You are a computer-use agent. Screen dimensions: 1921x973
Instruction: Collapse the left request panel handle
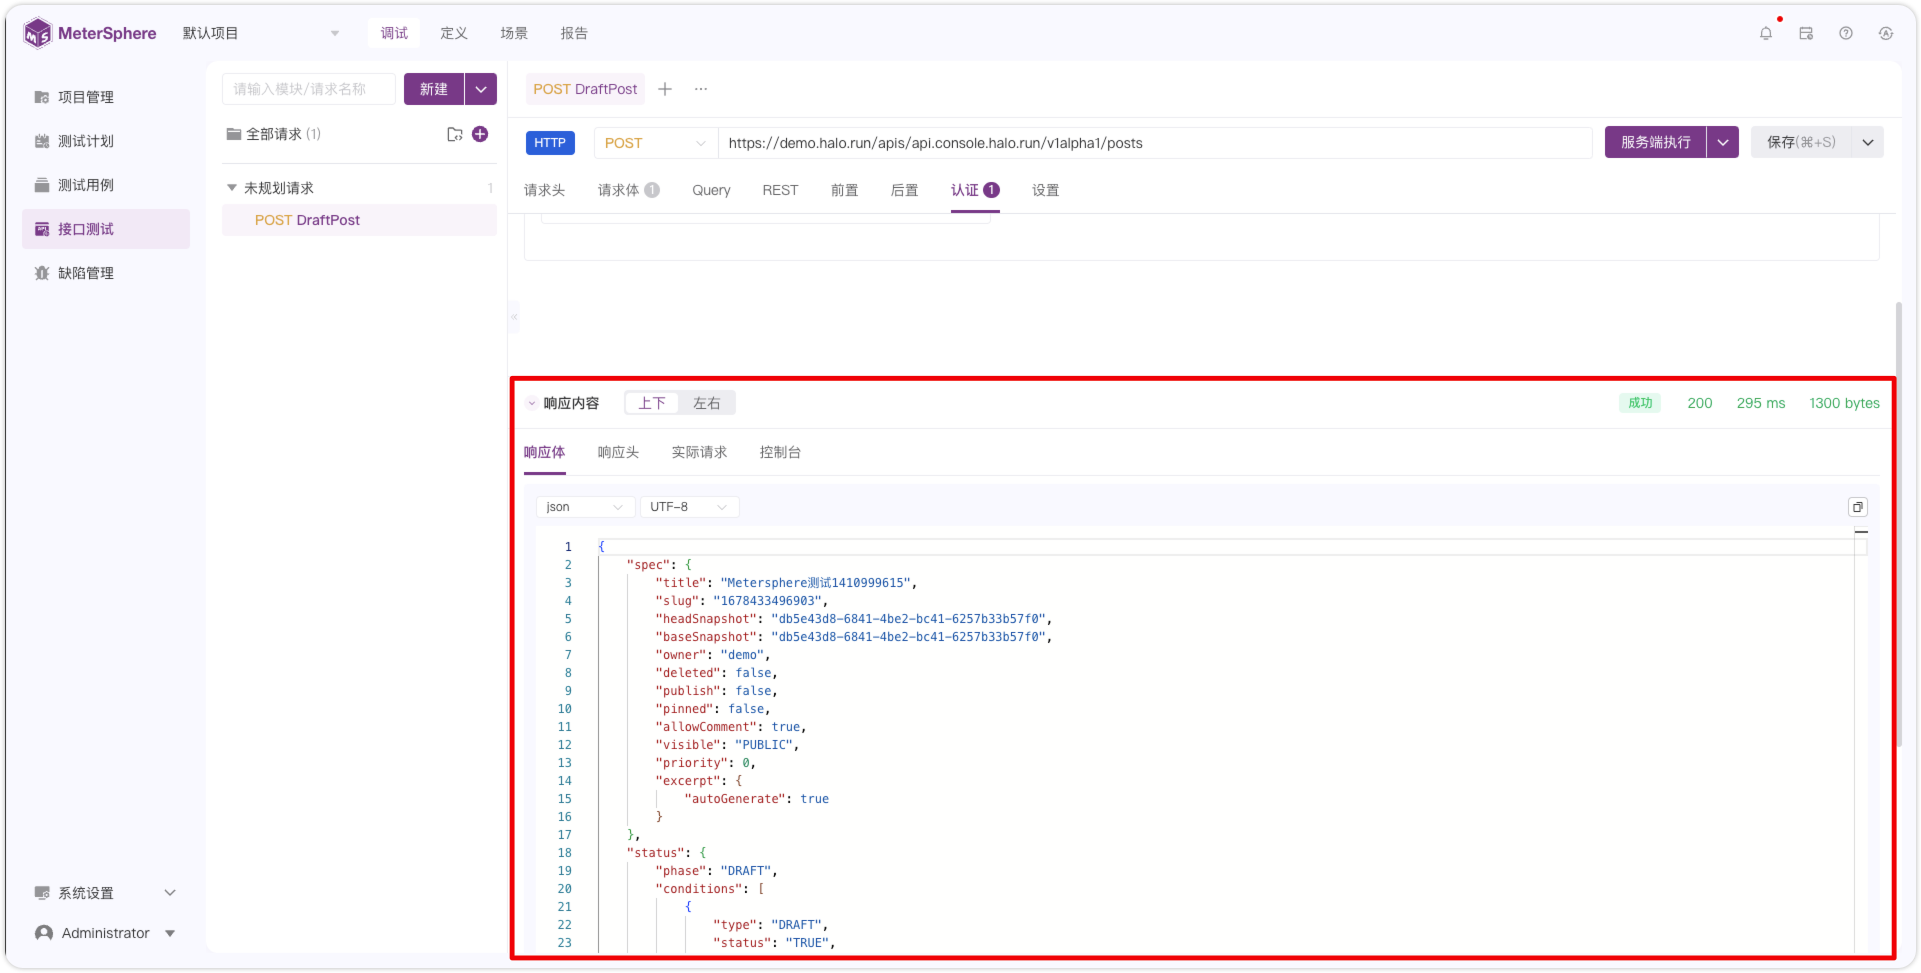[x=514, y=317]
